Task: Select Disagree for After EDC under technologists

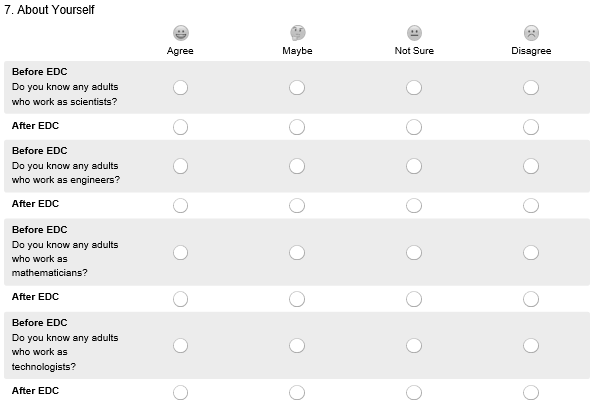Action: point(531,392)
